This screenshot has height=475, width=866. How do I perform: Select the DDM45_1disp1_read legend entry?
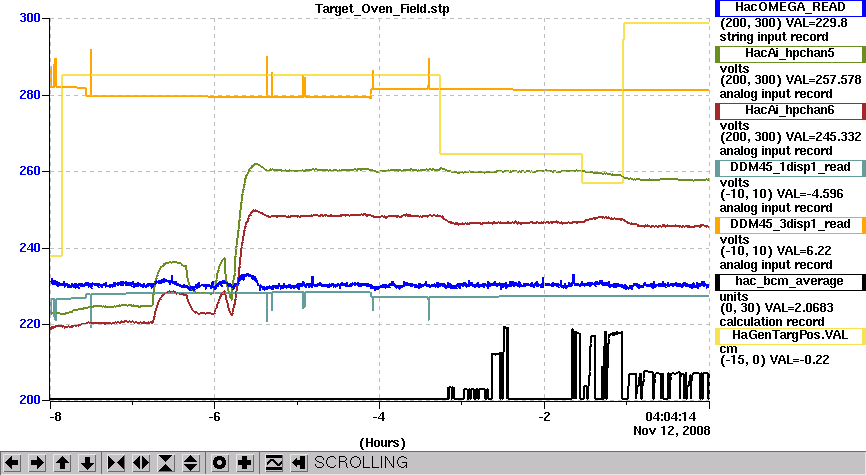[790, 167]
